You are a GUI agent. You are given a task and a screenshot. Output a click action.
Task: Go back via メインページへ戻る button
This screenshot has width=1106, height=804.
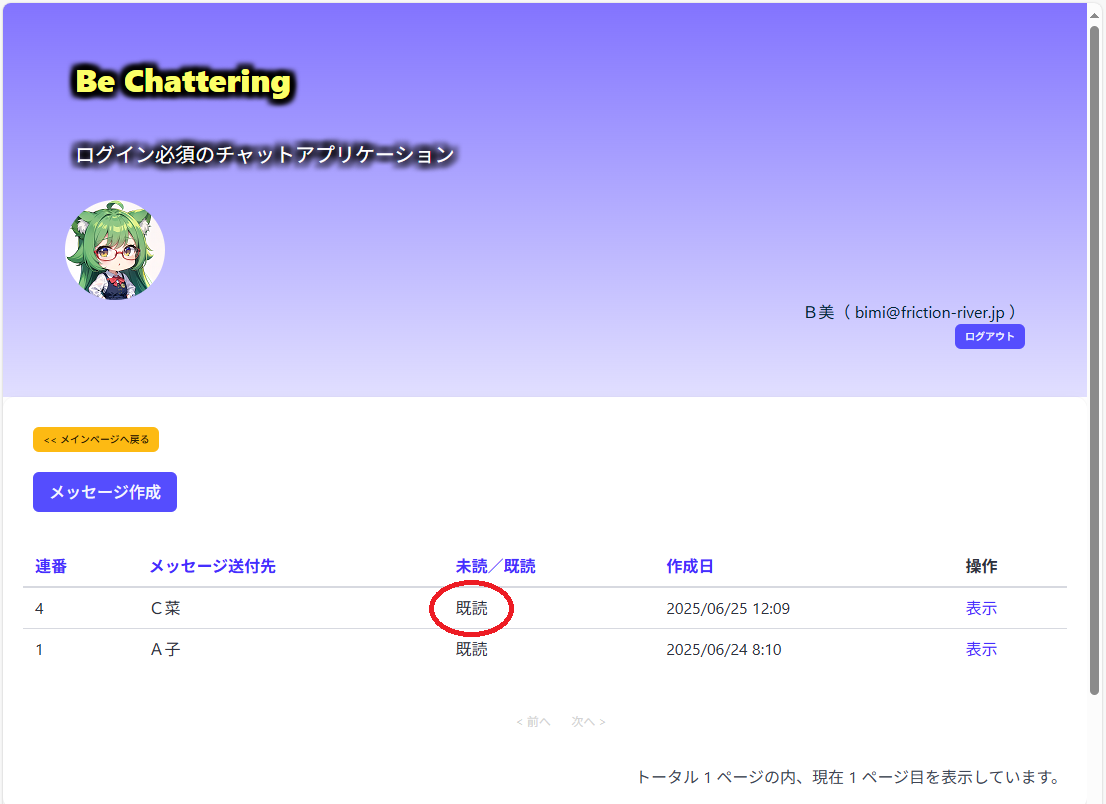click(96, 439)
